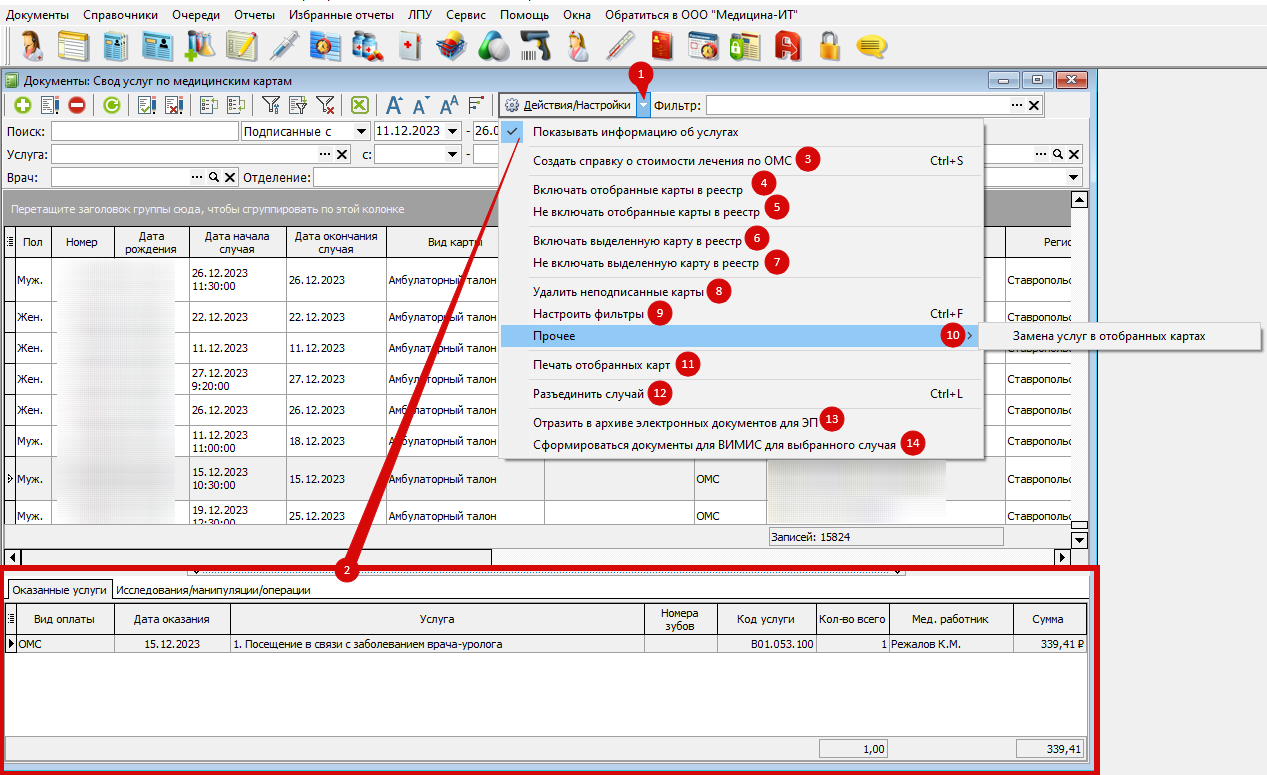This screenshot has width=1267, height=775.
Task: Click inside the Поиск input field
Action: 145,131
